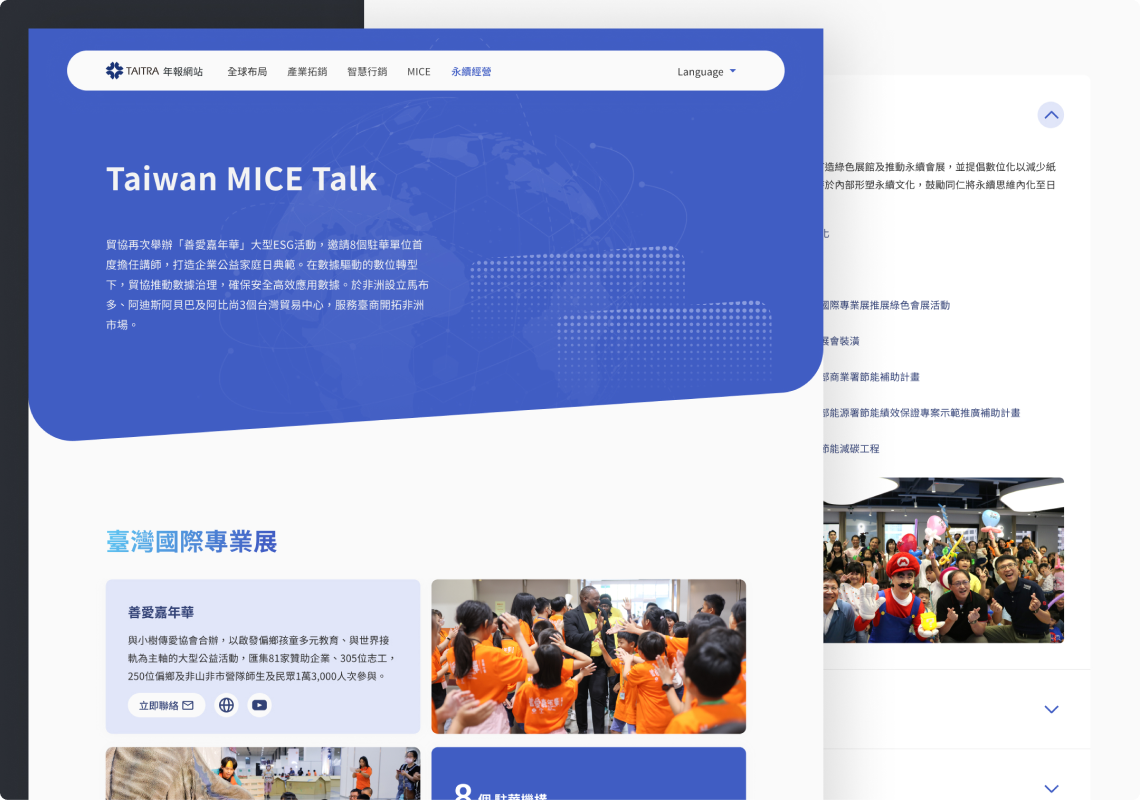Click the orange-shirt children photo
The image size is (1140, 800).
[x=588, y=656]
